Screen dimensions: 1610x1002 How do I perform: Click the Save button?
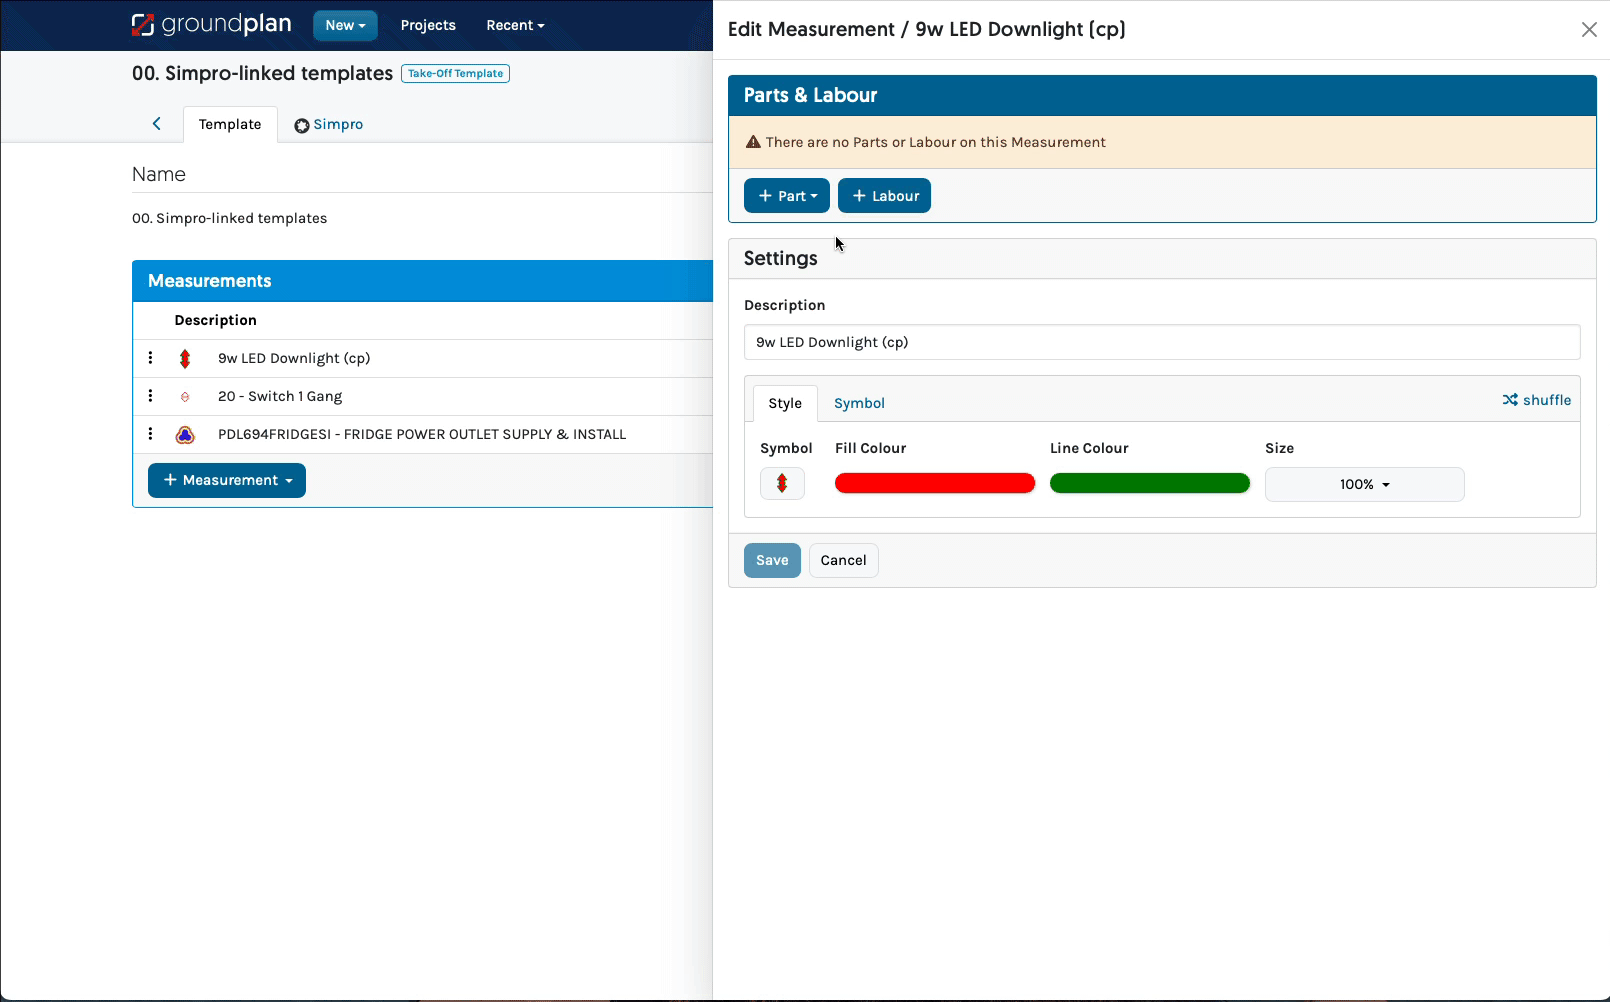pos(772,560)
